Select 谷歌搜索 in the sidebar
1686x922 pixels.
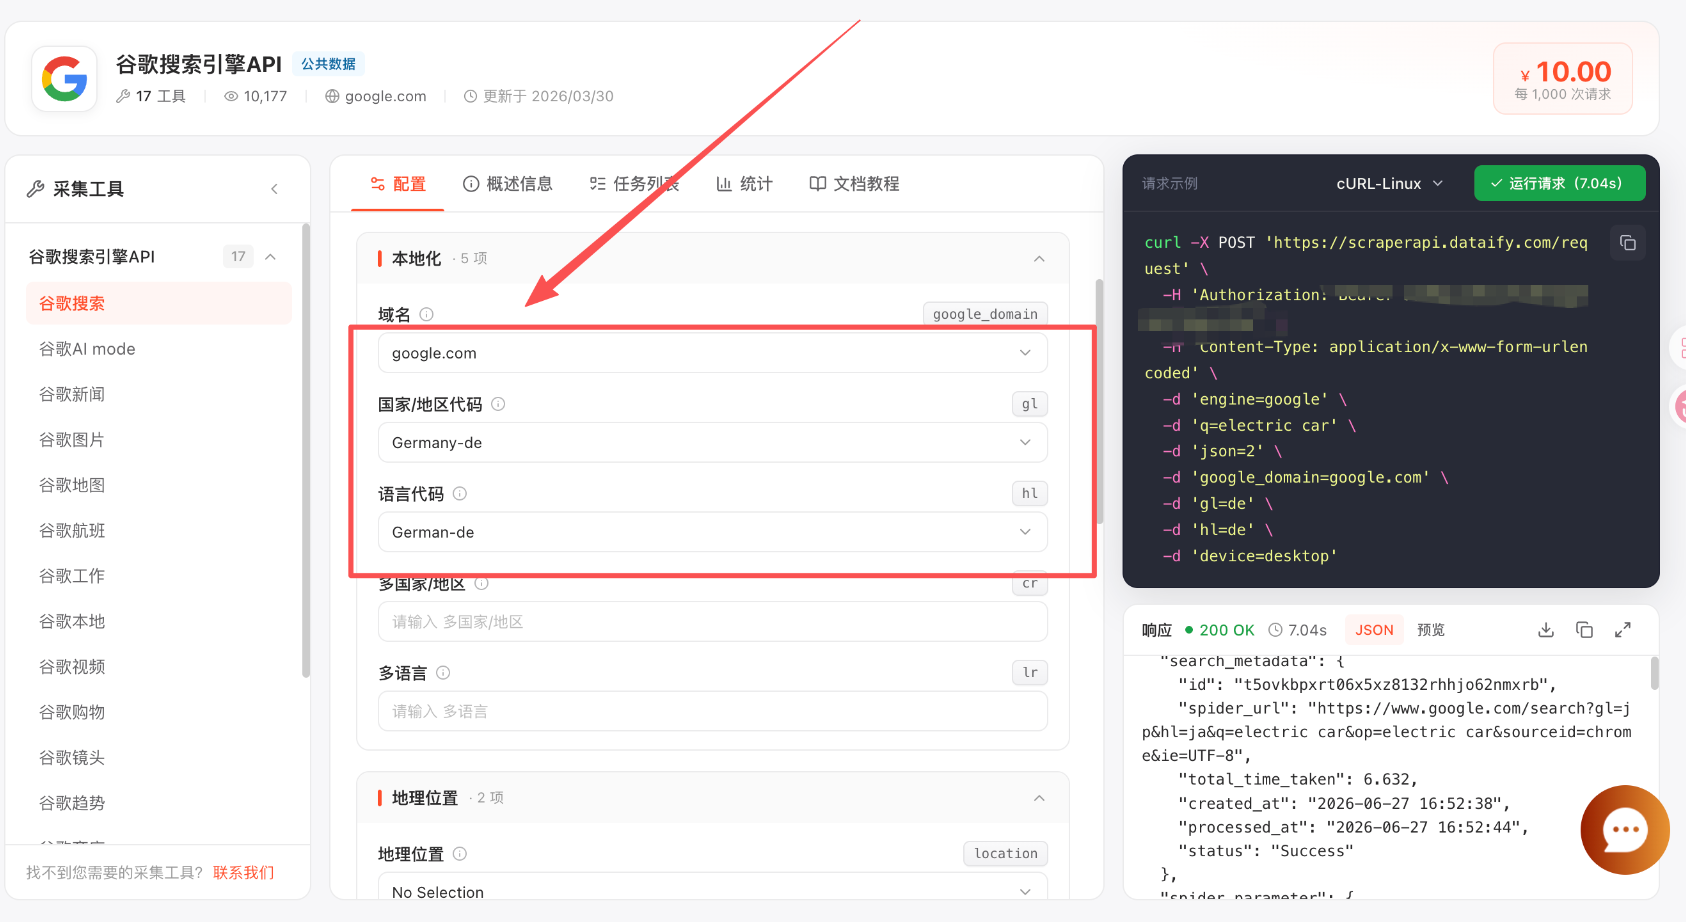[x=159, y=304]
